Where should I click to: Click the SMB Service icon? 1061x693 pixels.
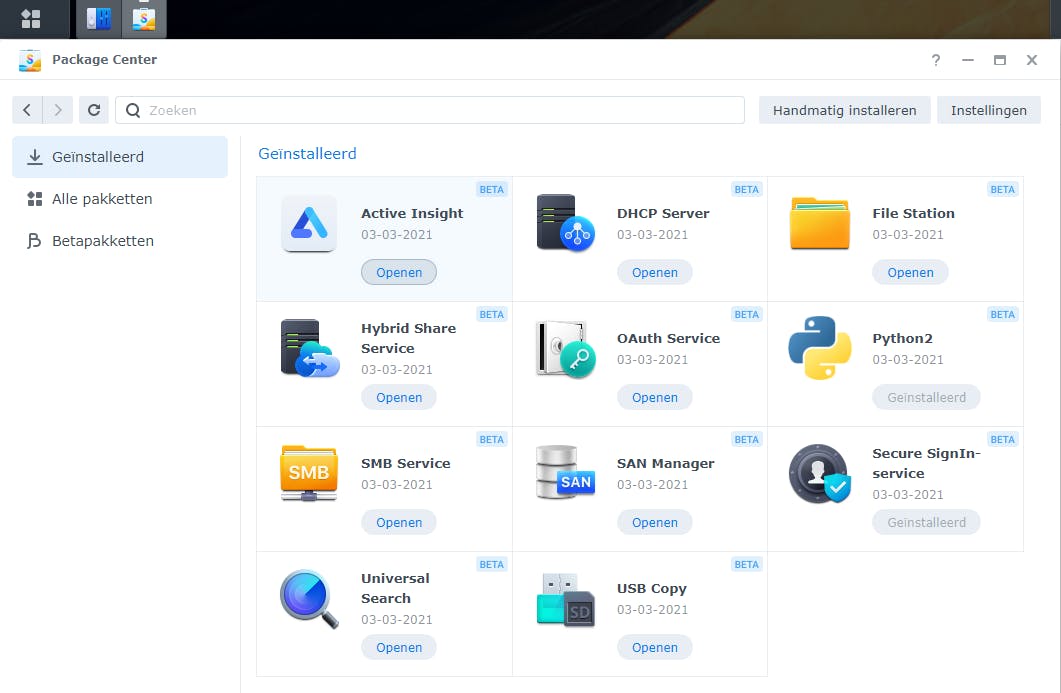pos(309,473)
